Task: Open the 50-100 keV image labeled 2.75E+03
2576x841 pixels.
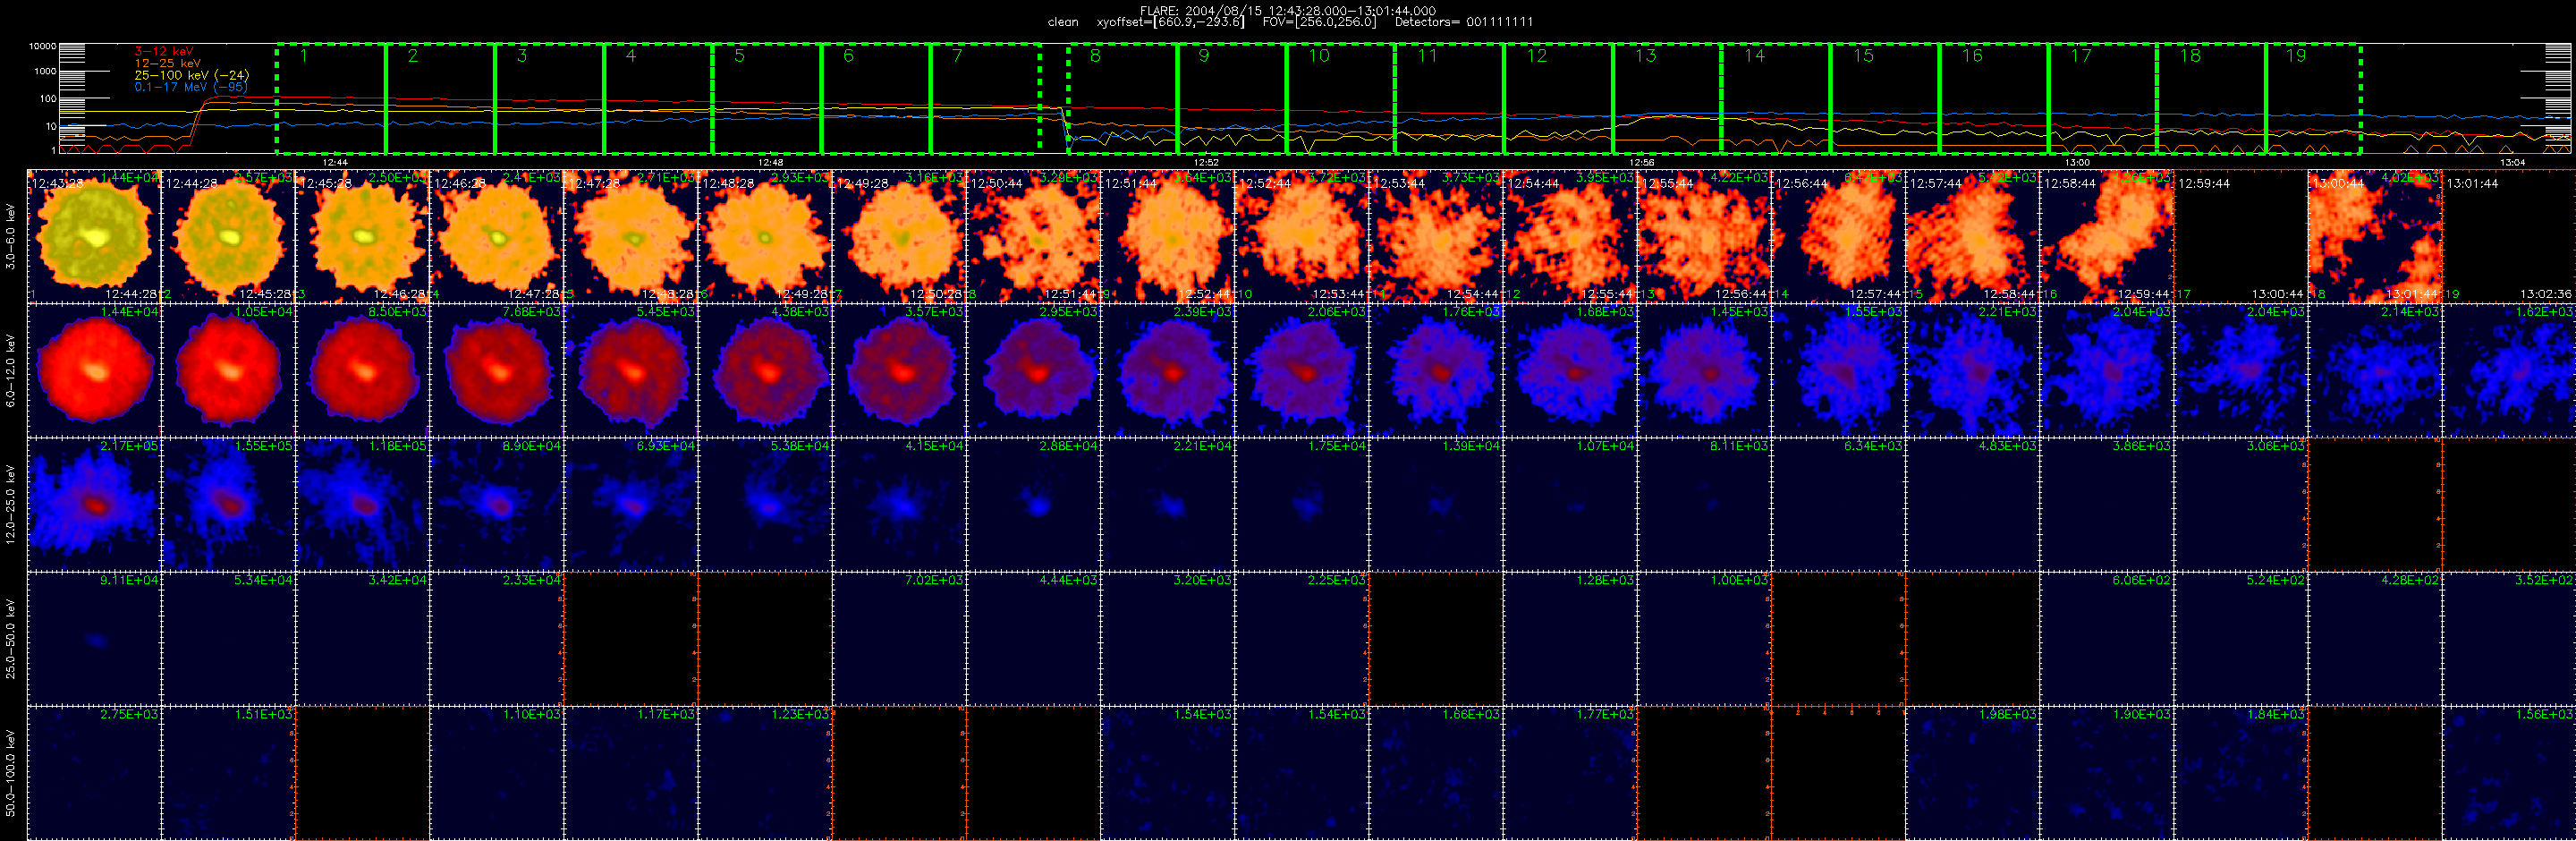Action: point(94,773)
